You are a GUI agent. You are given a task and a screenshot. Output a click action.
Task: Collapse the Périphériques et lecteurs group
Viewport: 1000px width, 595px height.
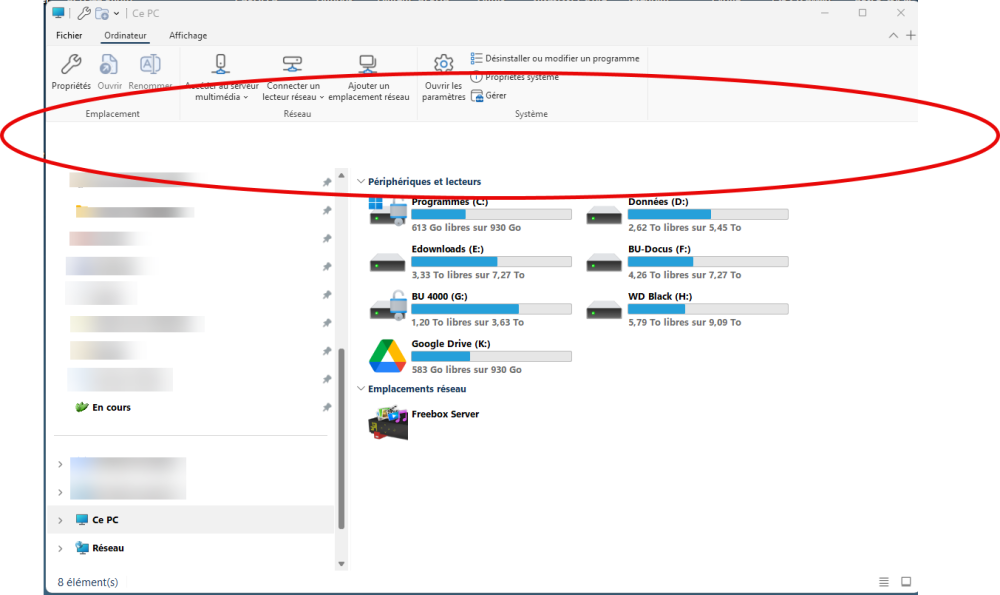click(360, 182)
